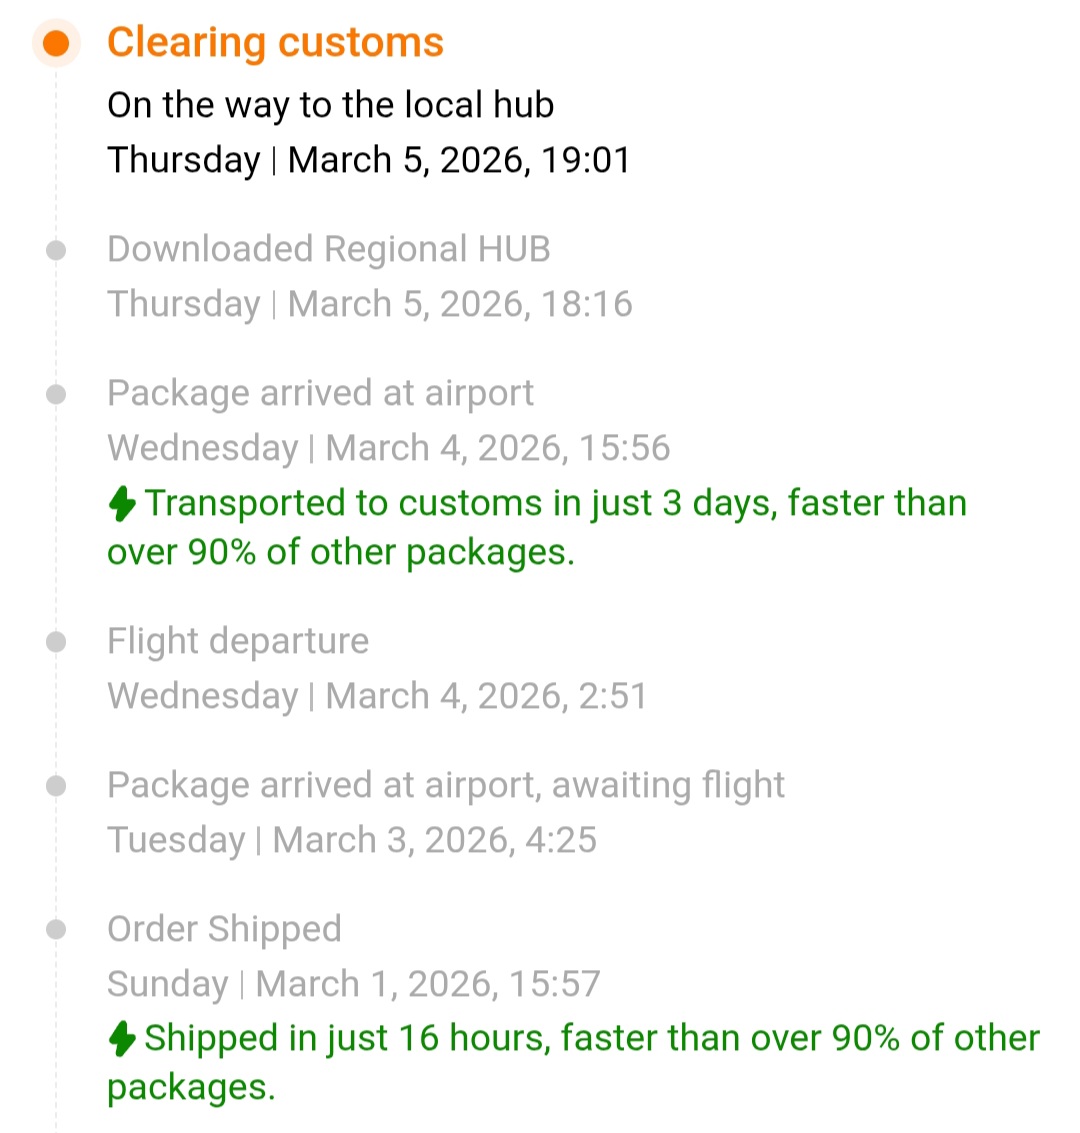Click the On the way to the local hub text
The width and height of the screenshot is (1080, 1133).
coord(330,105)
